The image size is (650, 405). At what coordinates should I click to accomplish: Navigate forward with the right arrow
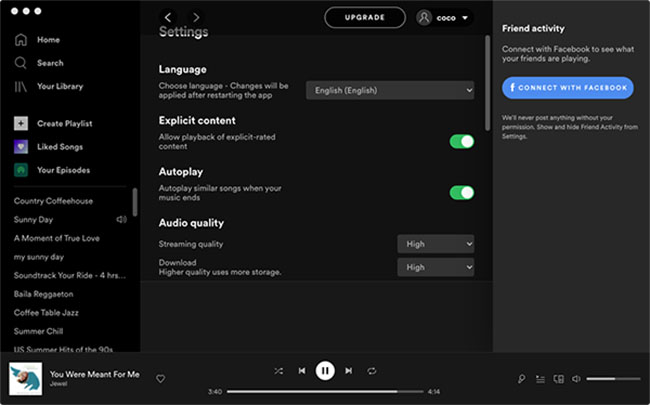point(196,17)
